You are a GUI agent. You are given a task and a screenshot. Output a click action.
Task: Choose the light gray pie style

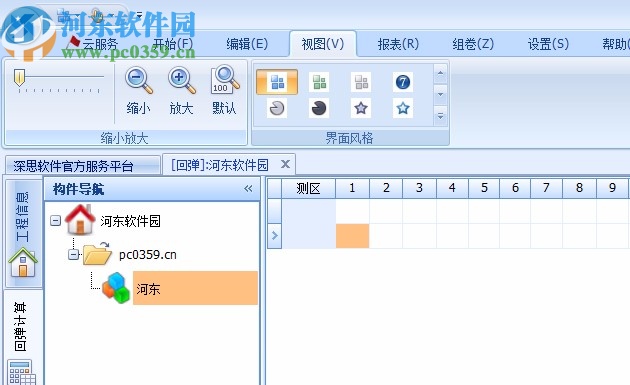(277, 108)
